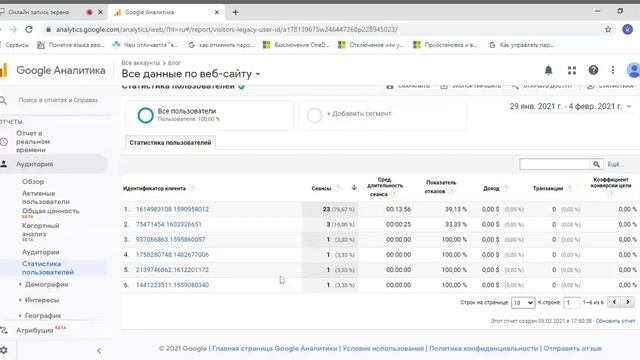The width and height of the screenshot is (640, 360).
Task: Open Условия использования link in footer
Action: (x=383, y=349)
